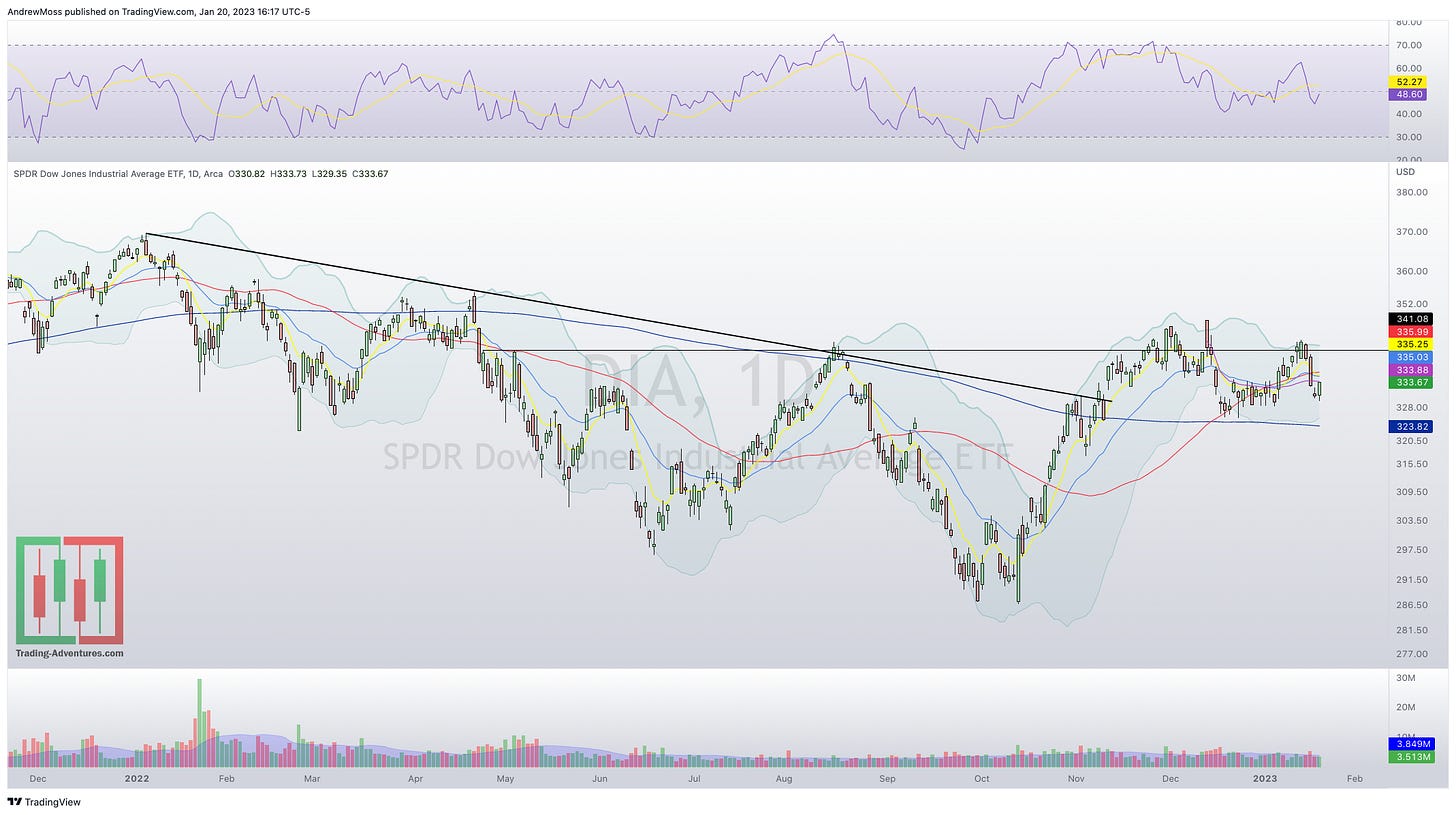
Task: Click the 380.00 price axis label
Action: 1410,192
